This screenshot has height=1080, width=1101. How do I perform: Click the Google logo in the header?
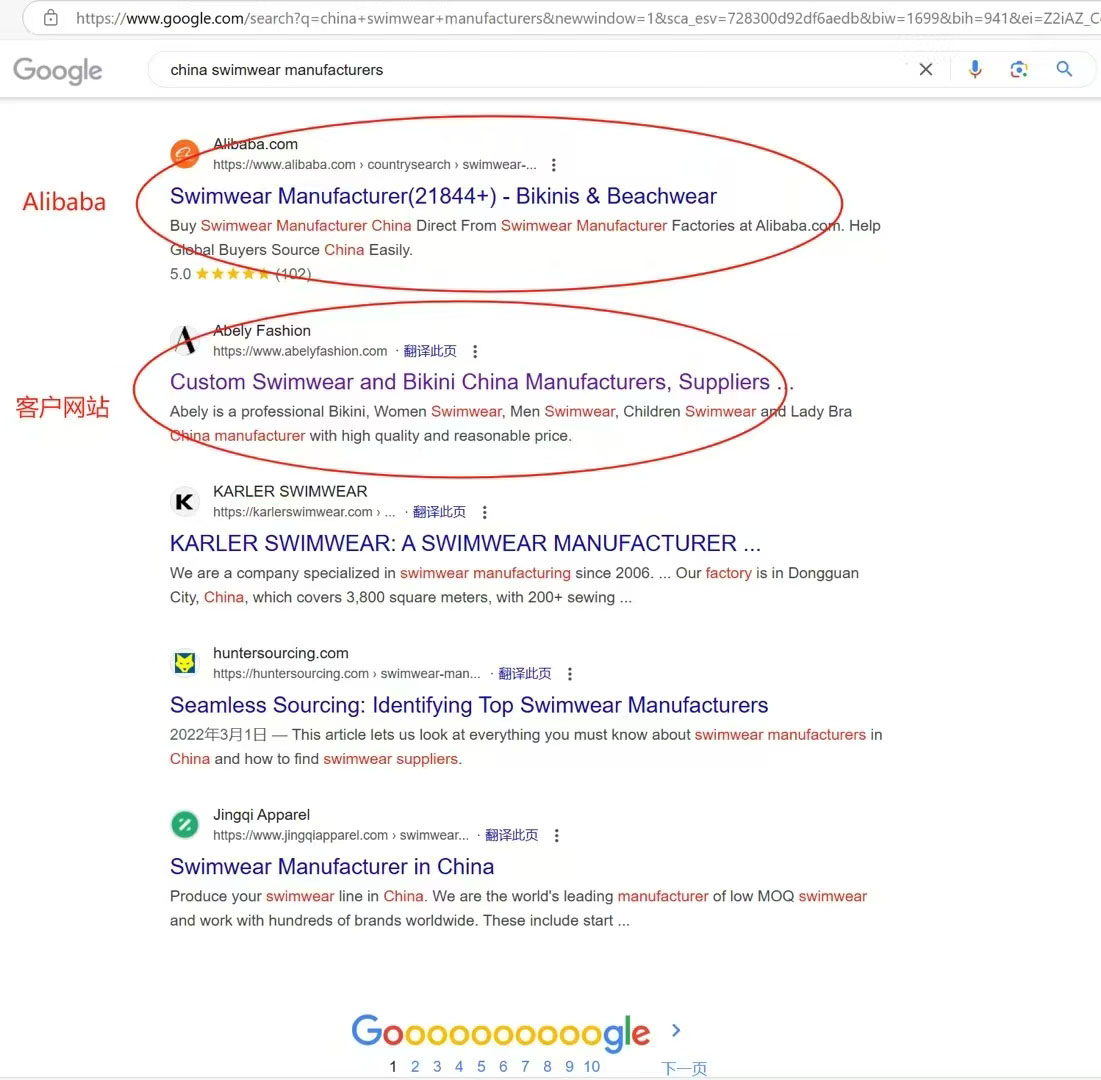click(x=58, y=70)
